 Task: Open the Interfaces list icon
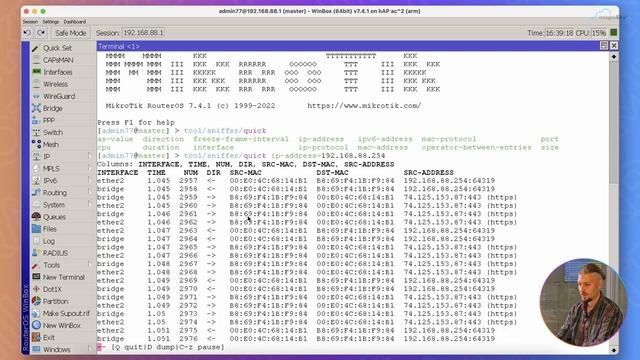coord(36,72)
